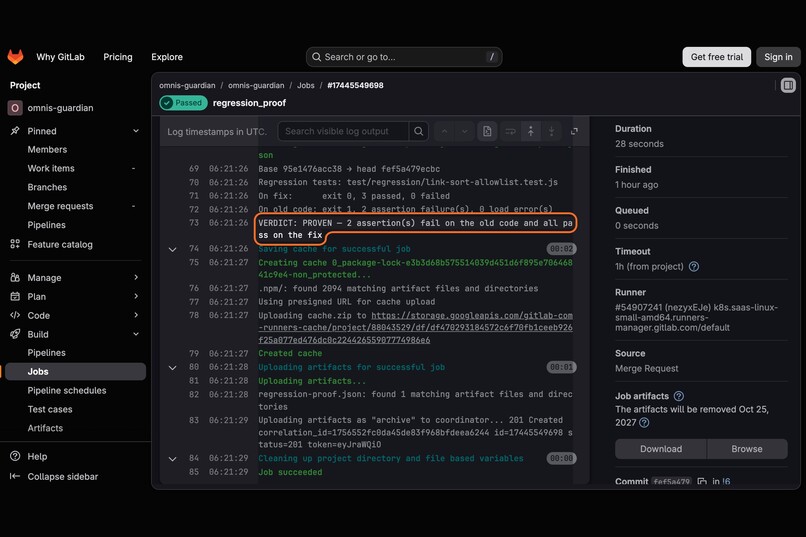
Task: Expand the Code menu chevron
Action: click(x=136, y=315)
